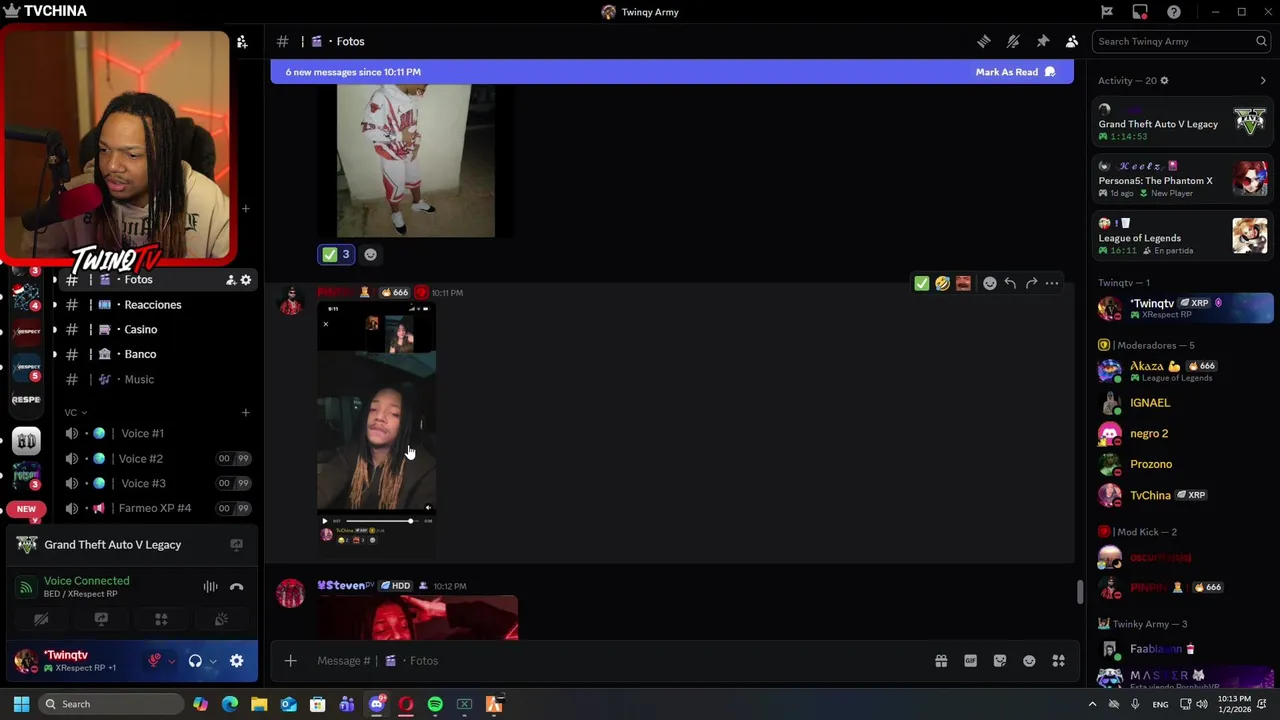Open GIF picker in message bar

click(970, 661)
